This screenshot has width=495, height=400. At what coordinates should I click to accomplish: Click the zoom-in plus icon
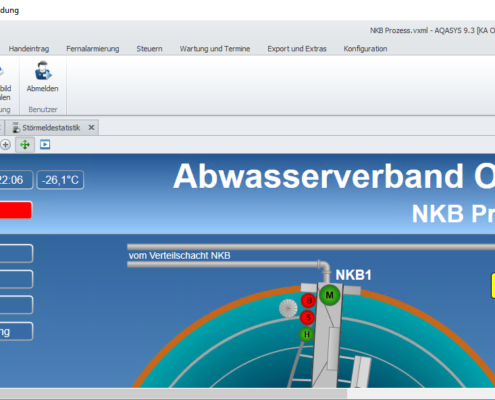[5, 145]
